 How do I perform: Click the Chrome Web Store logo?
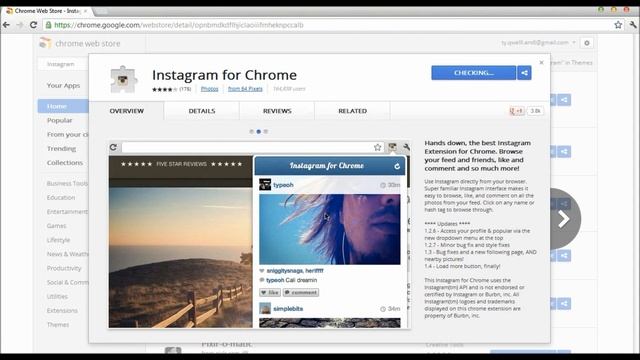coord(80,43)
